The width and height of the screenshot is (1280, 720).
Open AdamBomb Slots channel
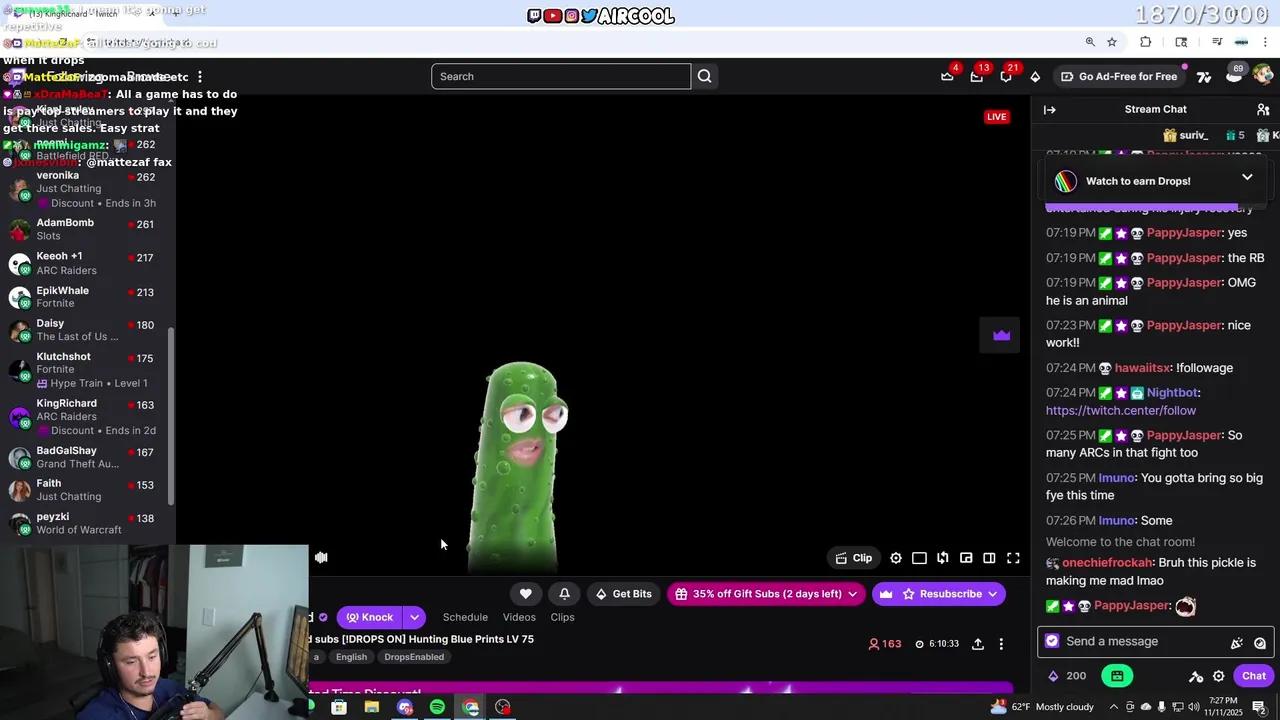pos(87,229)
